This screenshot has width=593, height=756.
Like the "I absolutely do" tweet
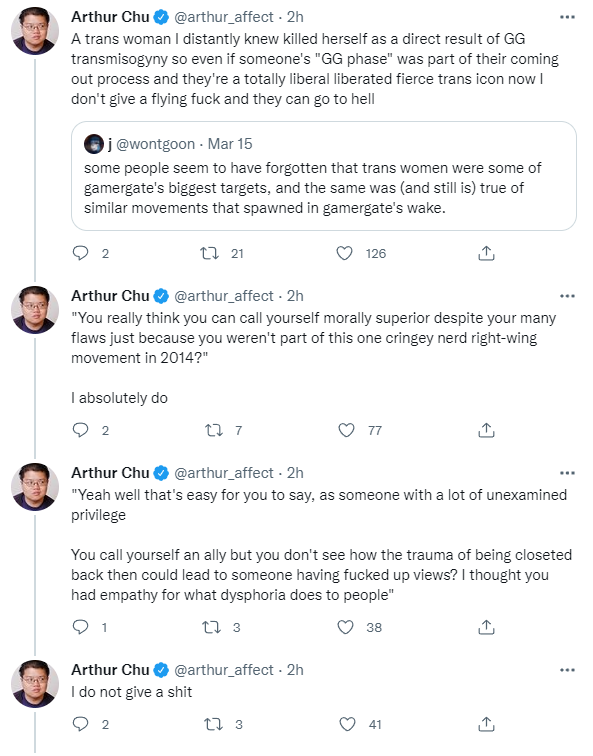tap(346, 430)
